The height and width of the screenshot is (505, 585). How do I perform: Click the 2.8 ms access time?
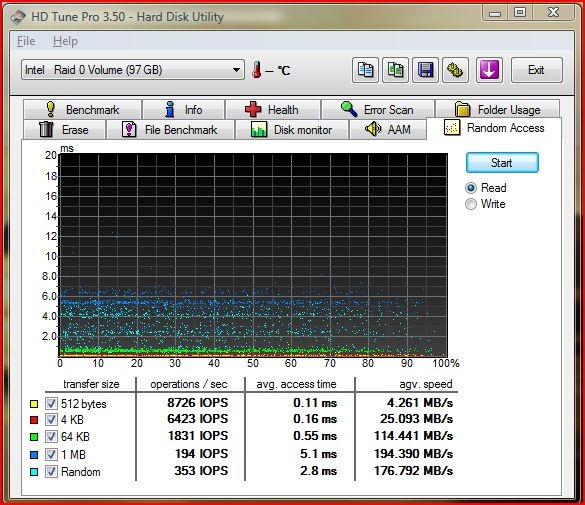[x=319, y=471]
